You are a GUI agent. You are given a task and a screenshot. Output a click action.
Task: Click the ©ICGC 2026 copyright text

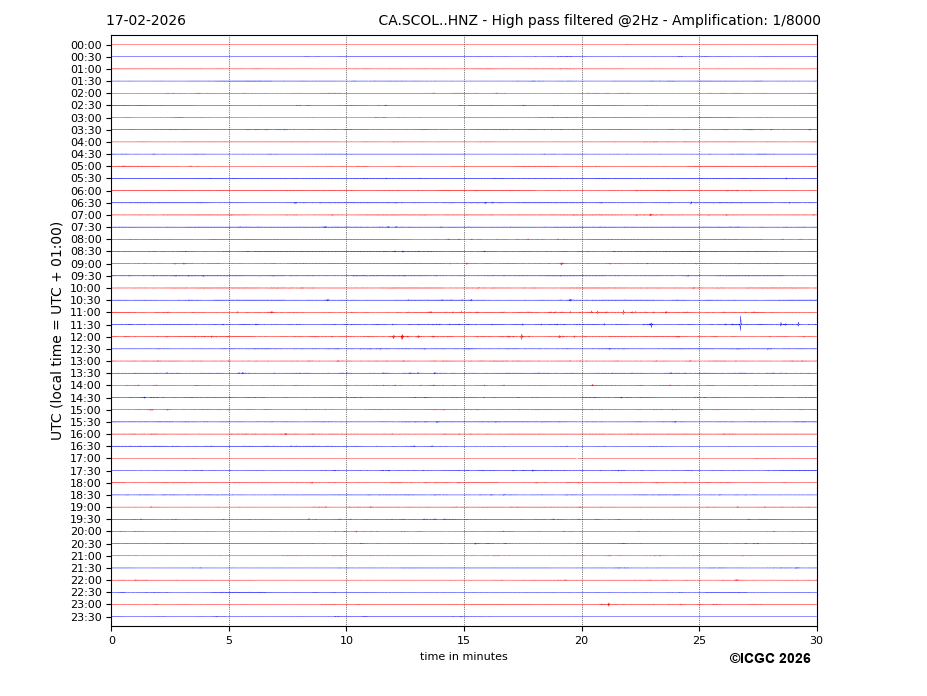(769, 659)
